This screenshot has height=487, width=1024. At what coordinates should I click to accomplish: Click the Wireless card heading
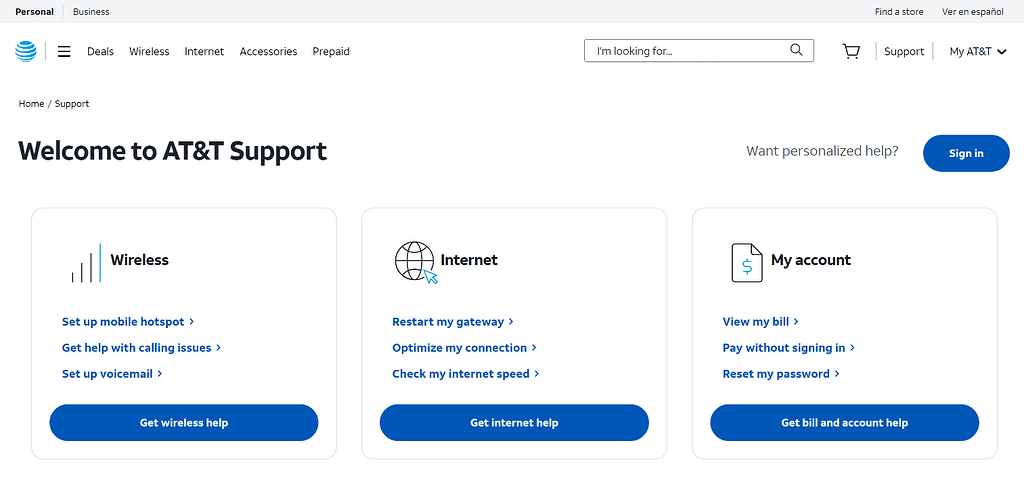[x=140, y=260]
